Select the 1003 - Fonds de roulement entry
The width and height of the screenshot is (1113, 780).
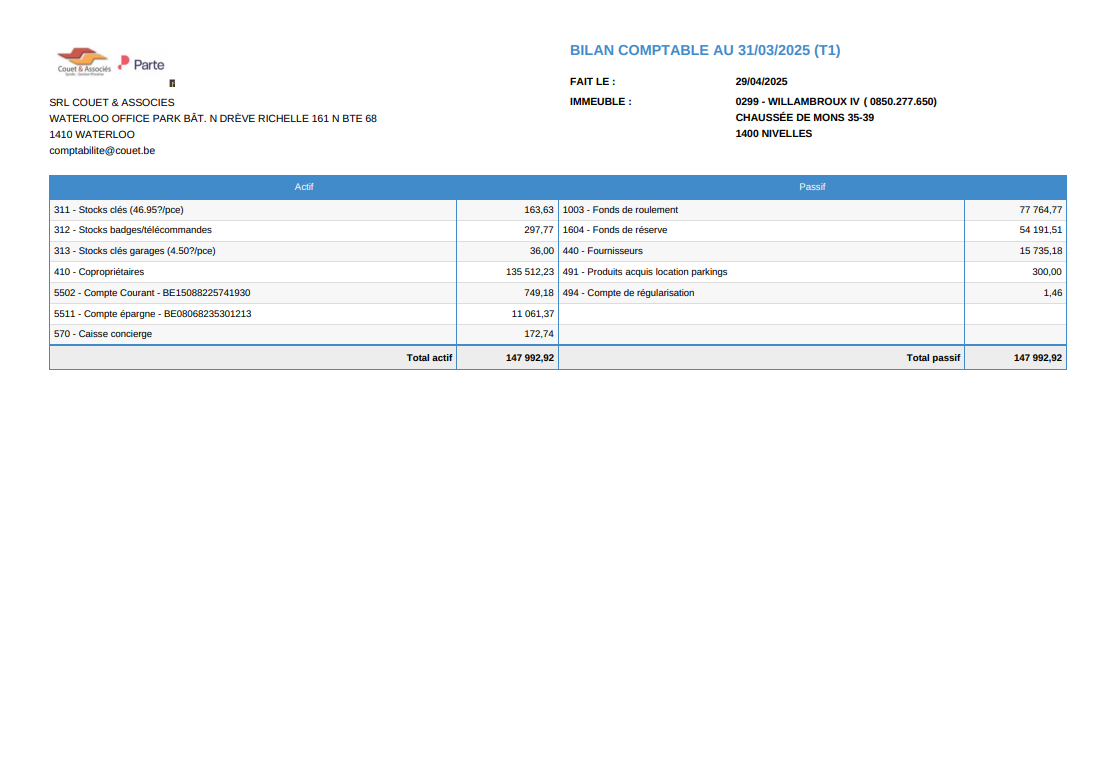click(620, 210)
